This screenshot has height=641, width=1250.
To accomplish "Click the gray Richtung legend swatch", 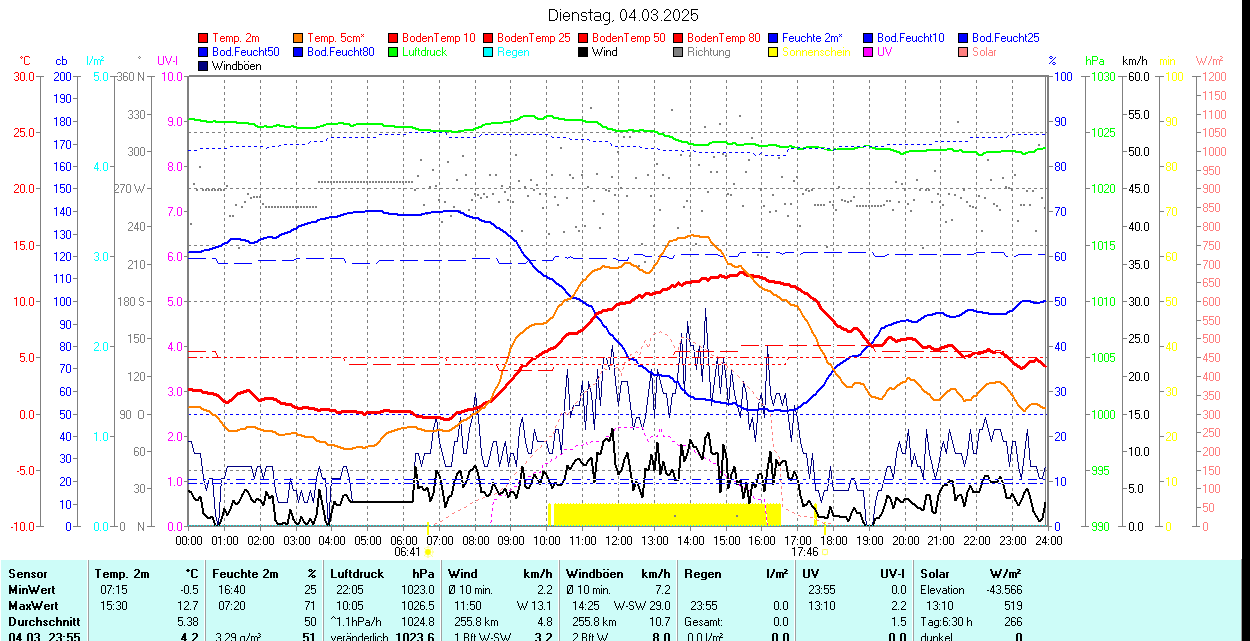I will pos(679,52).
